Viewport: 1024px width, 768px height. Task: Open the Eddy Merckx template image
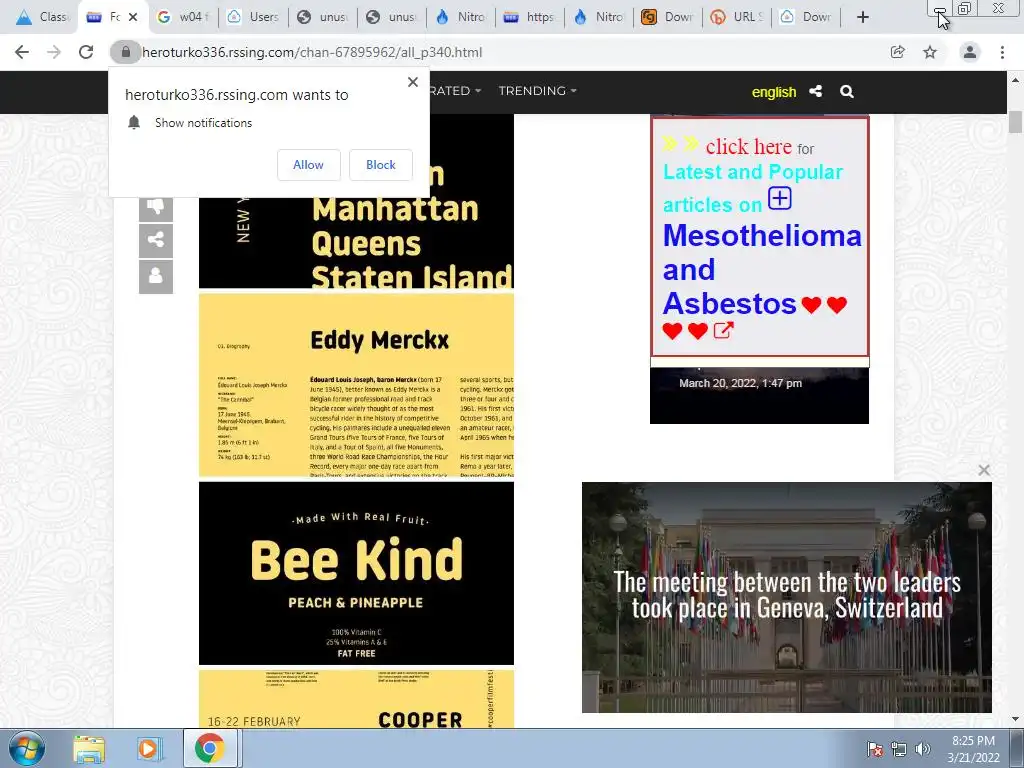click(x=357, y=385)
